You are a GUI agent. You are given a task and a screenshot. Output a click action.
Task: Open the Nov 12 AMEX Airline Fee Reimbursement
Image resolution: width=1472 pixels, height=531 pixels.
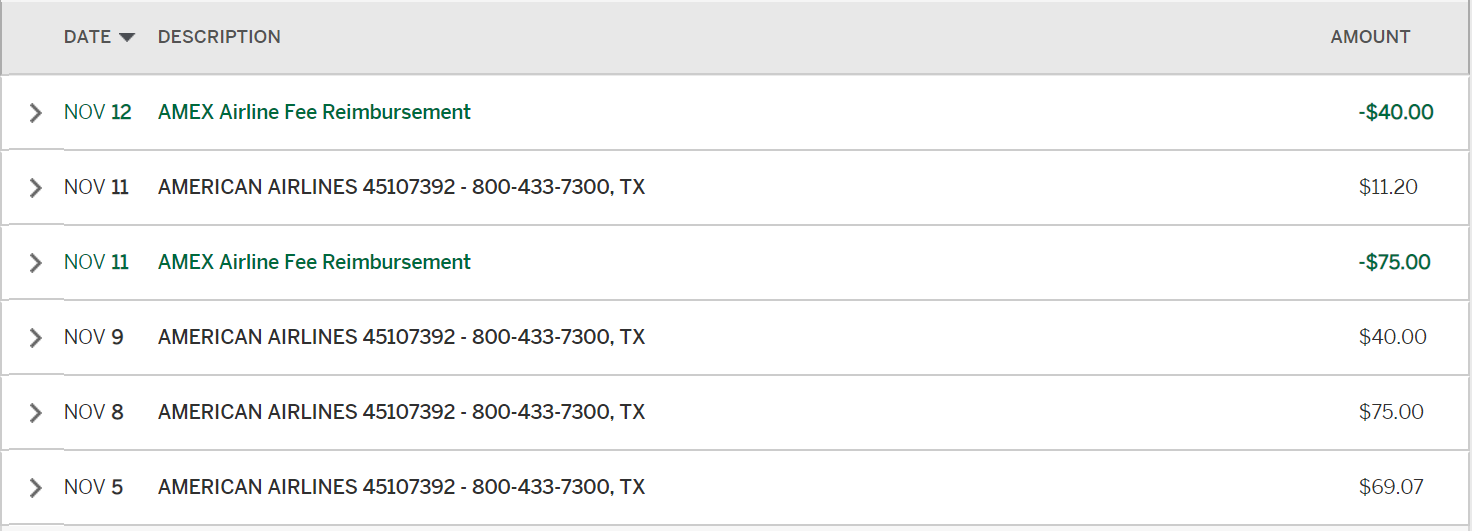[x=314, y=112]
